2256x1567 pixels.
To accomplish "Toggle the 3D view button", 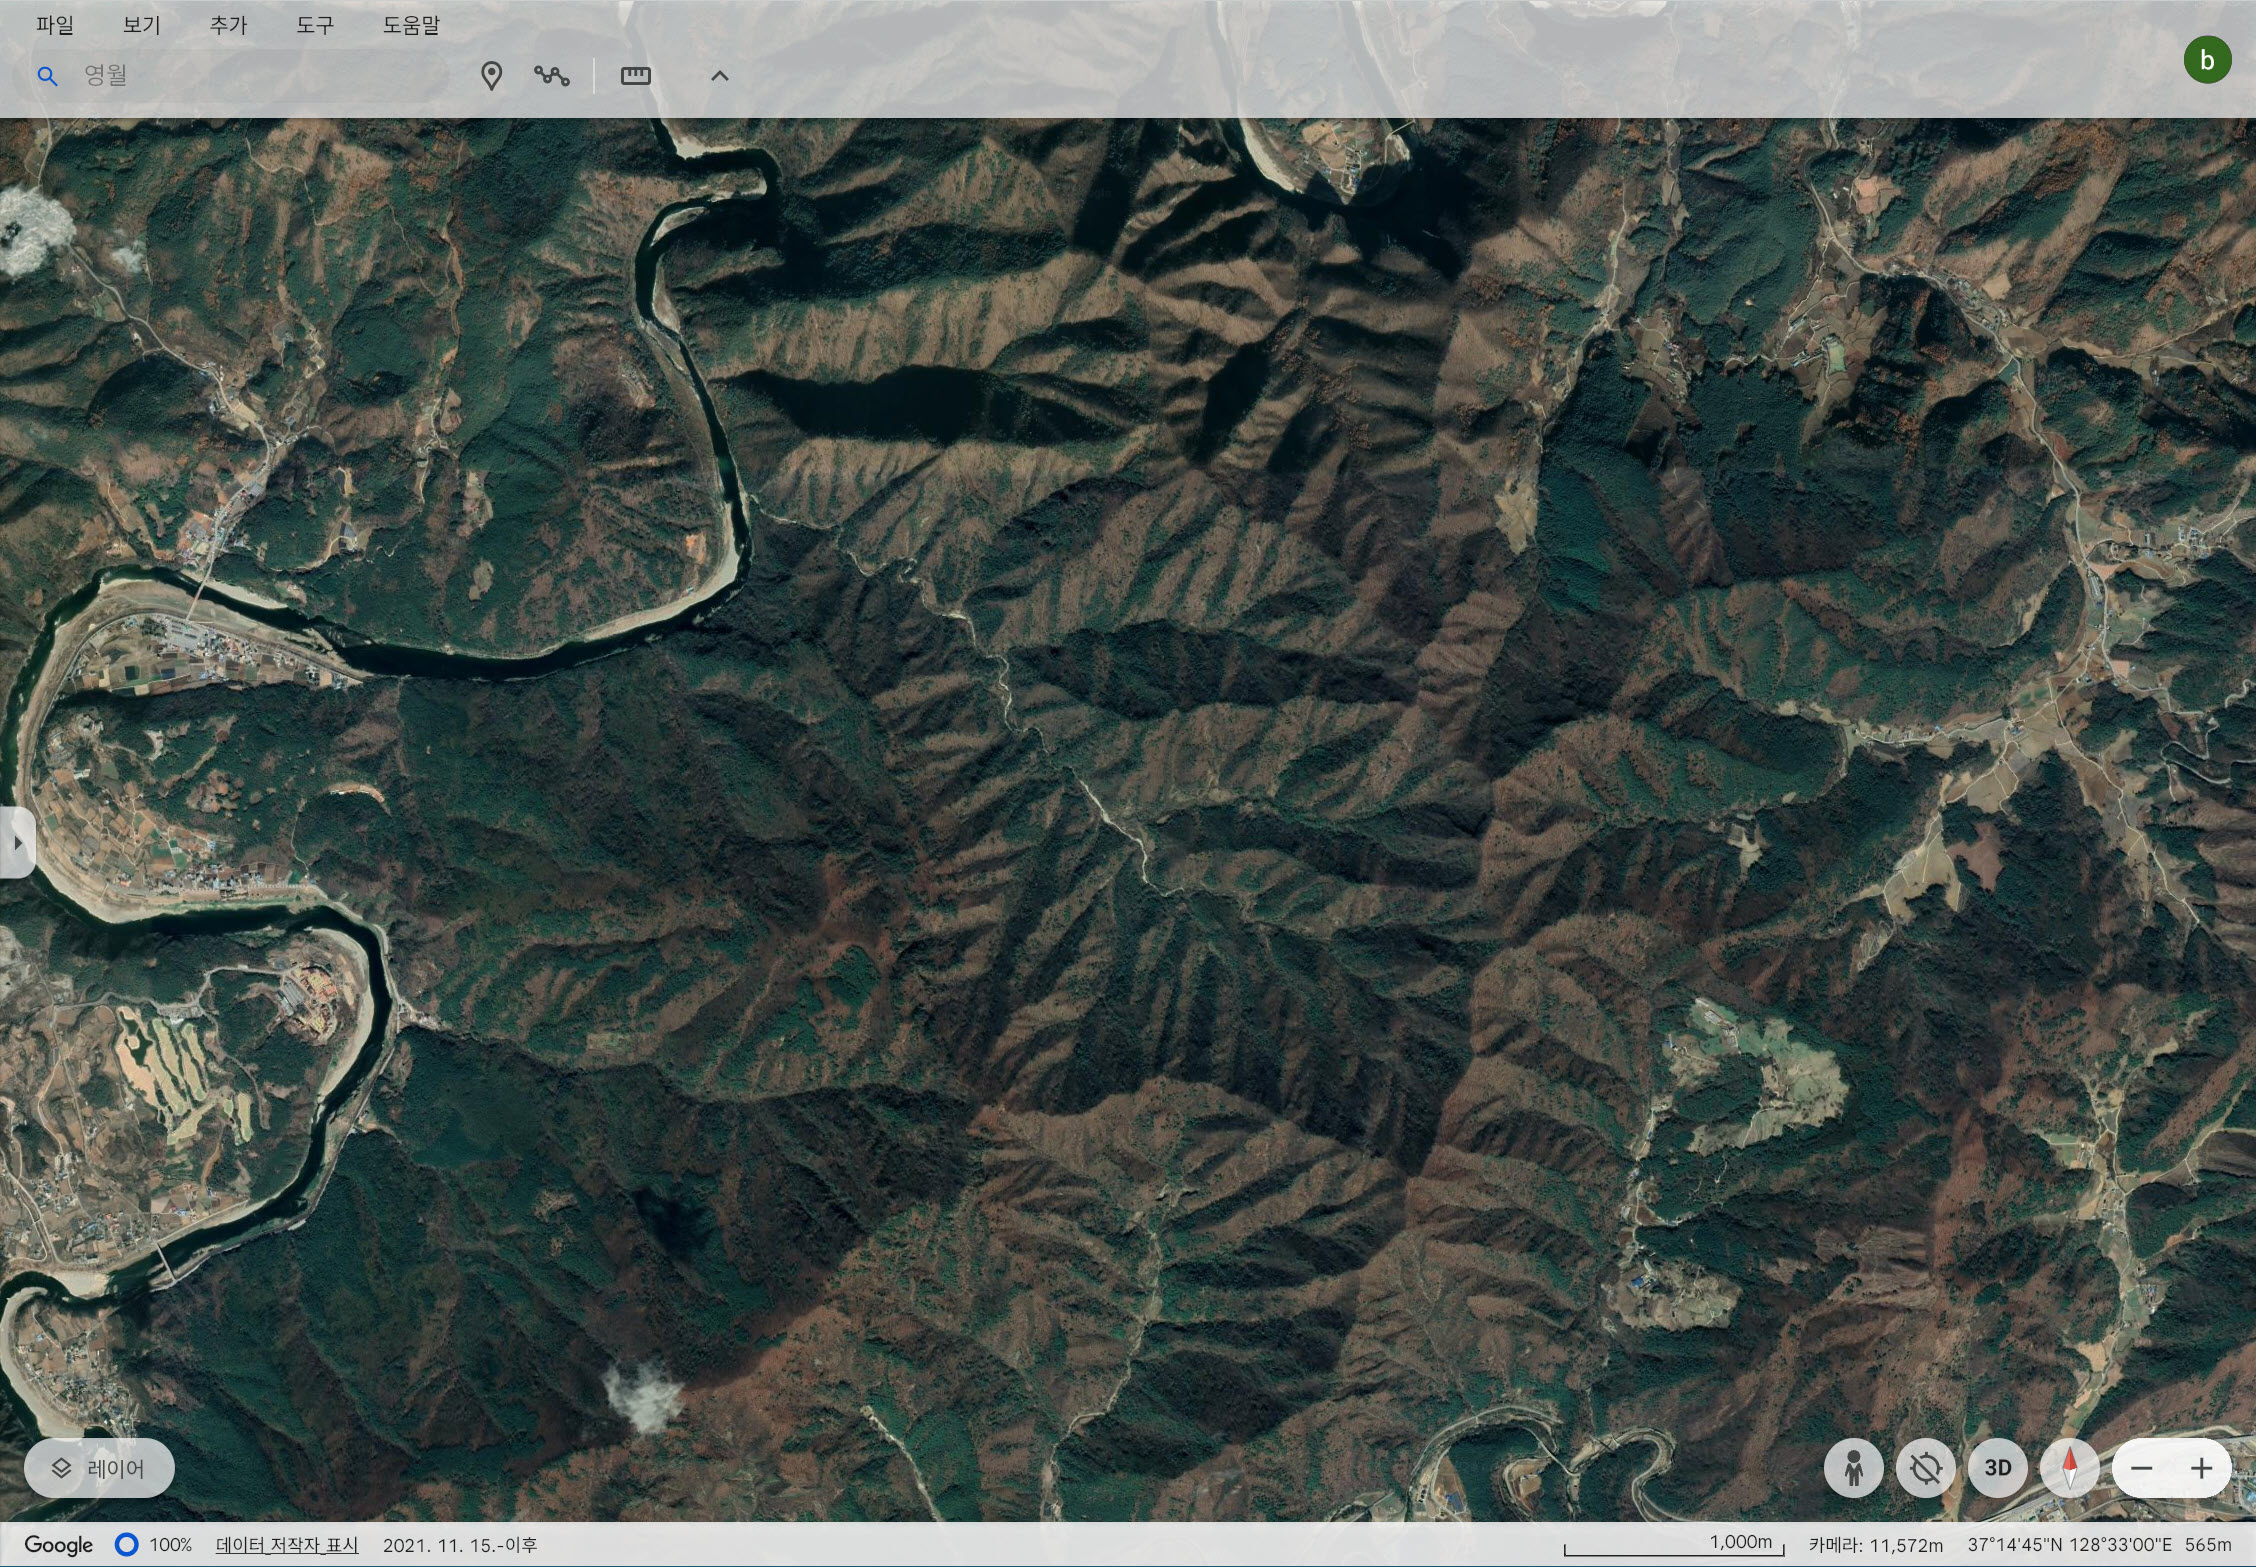I will [x=1997, y=1468].
